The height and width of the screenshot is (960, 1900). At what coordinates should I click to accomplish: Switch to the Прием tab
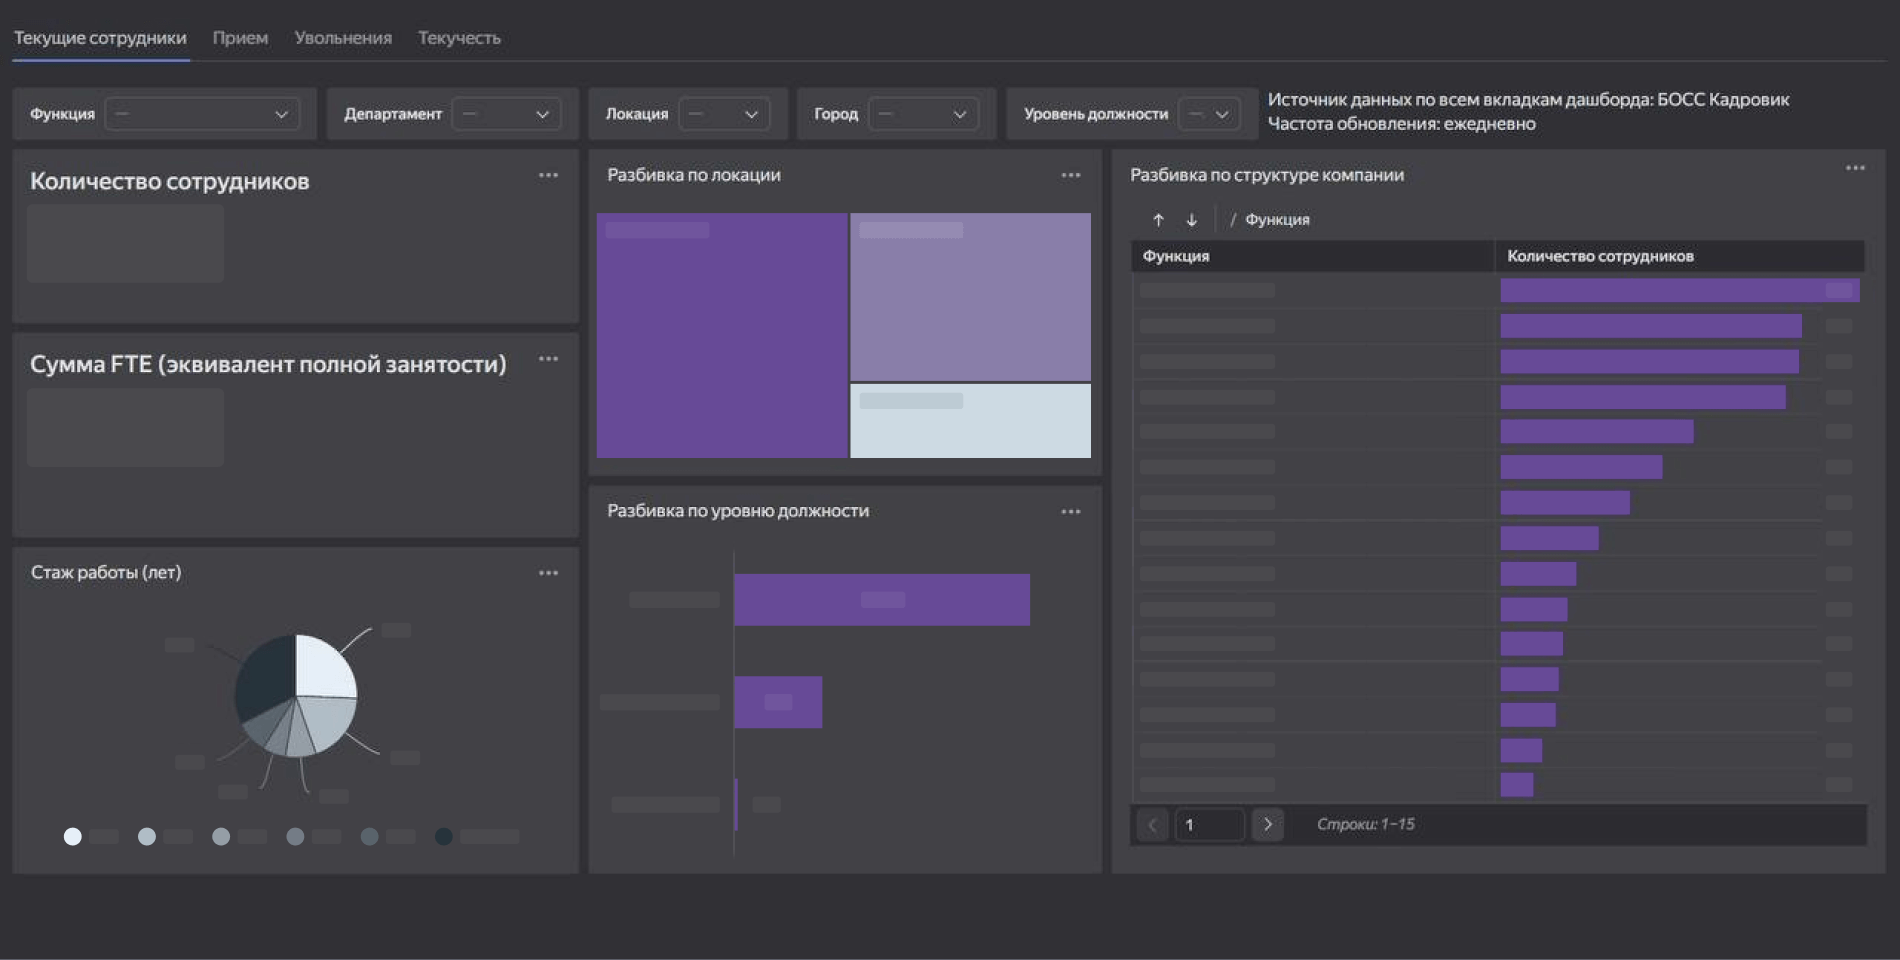click(x=240, y=38)
